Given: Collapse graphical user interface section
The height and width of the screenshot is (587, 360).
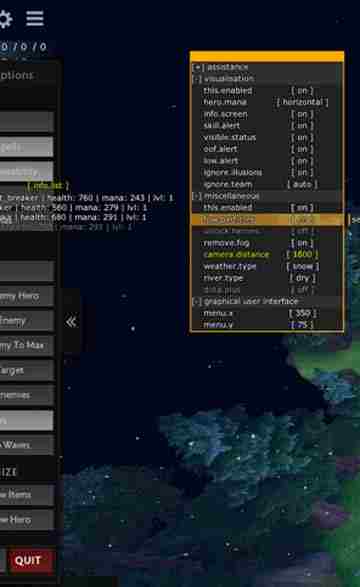Looking at the screenshot, I should pyautogui.click(x=197, y=301).
